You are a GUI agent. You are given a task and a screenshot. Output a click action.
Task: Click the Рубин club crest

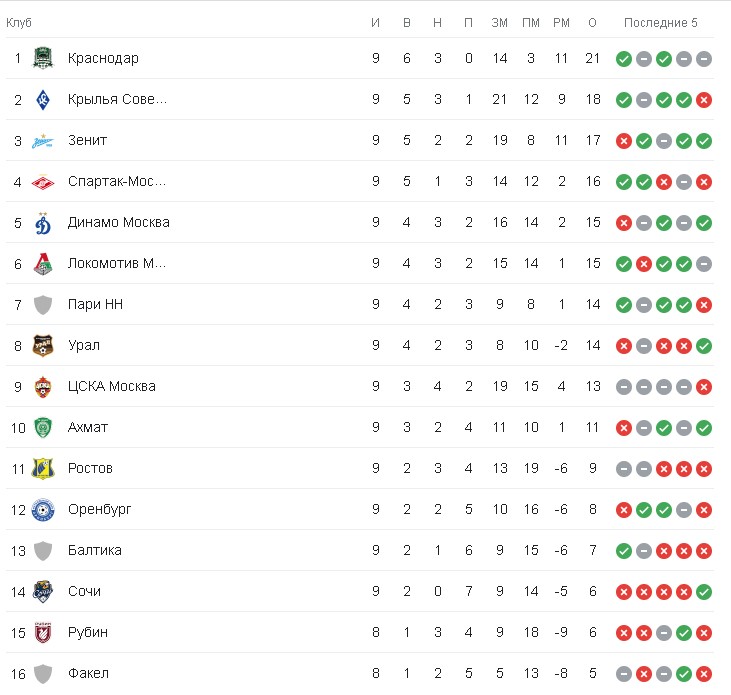click(x=43, y=632)
